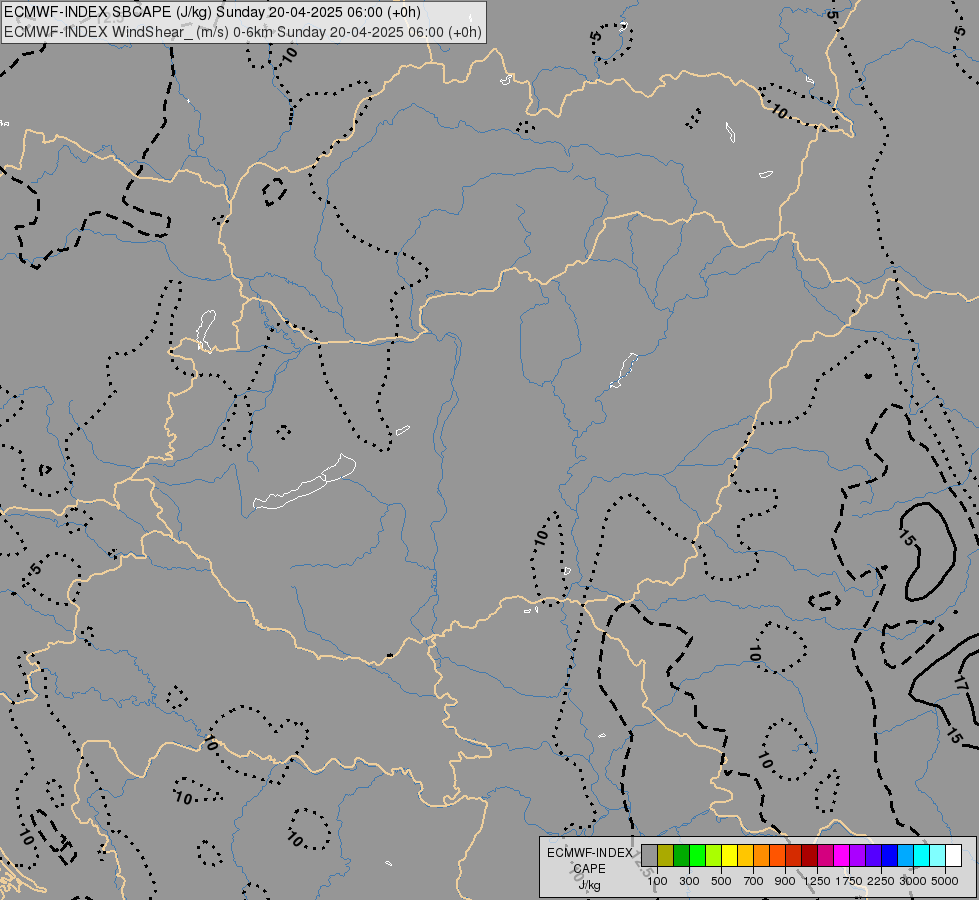
Task: Click the legend value 500
Action: pyautogui.click(x=721, y=881)
